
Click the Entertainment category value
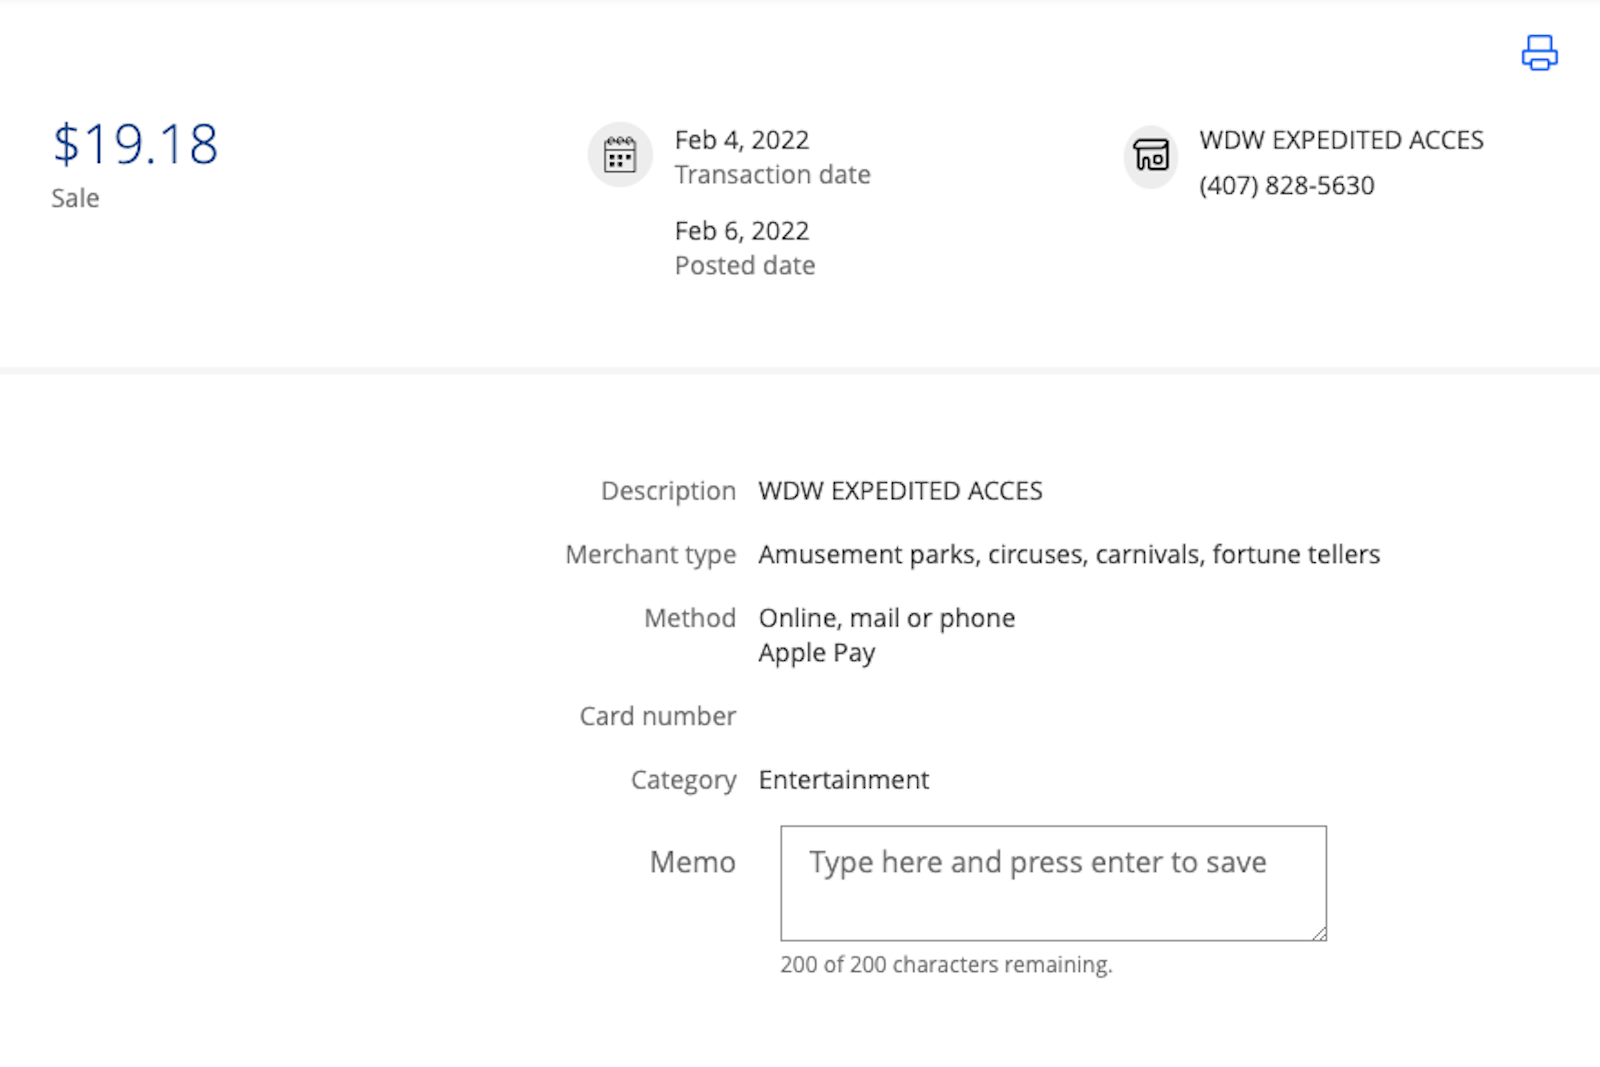(843, 780)
